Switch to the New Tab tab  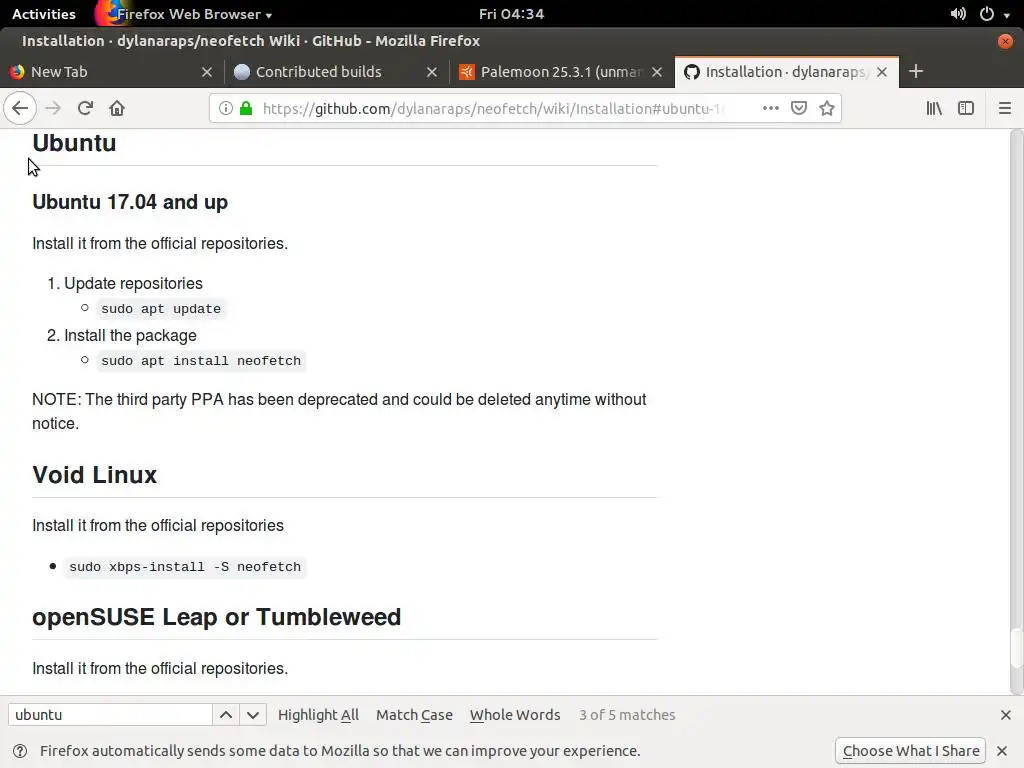tap(111, 72)
